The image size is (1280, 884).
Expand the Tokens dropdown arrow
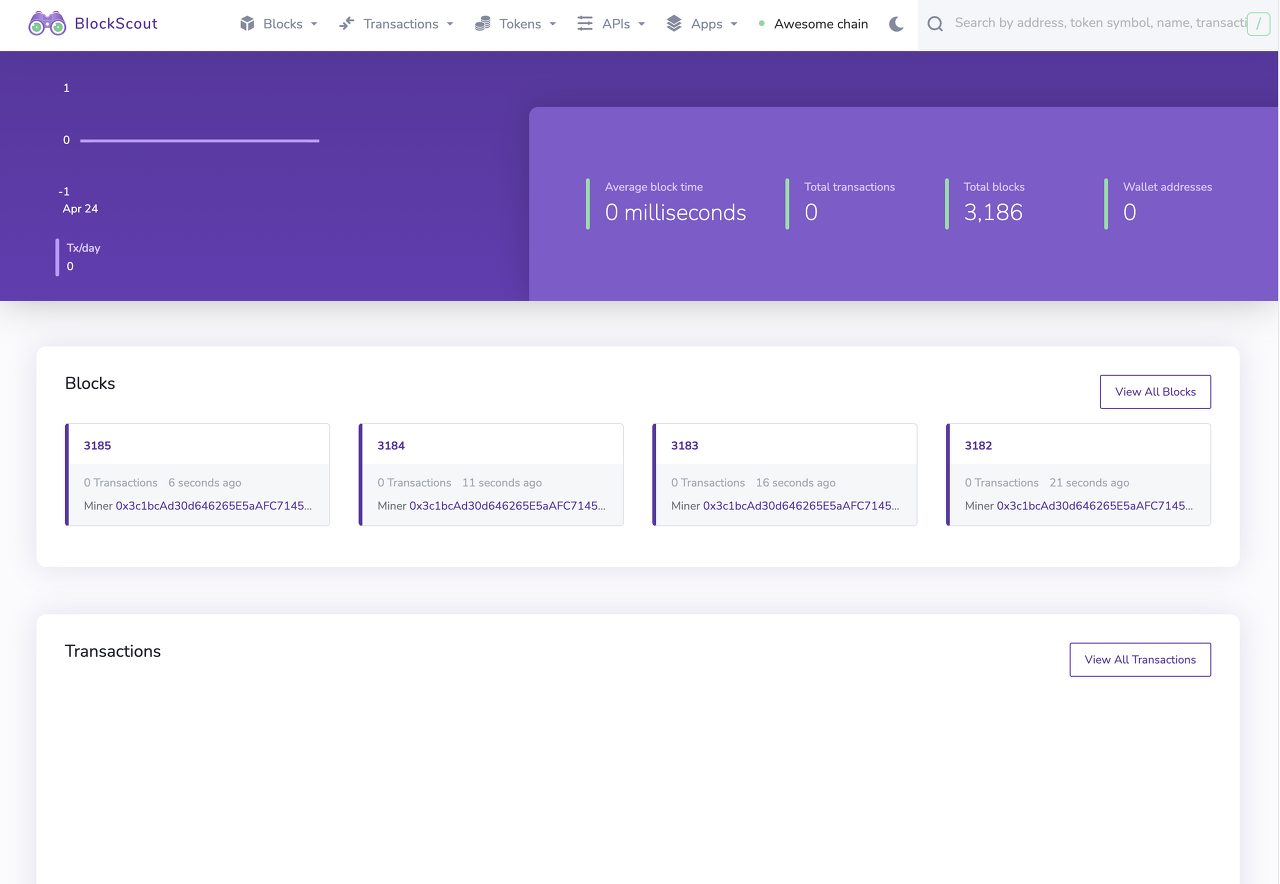coord(552,24)
